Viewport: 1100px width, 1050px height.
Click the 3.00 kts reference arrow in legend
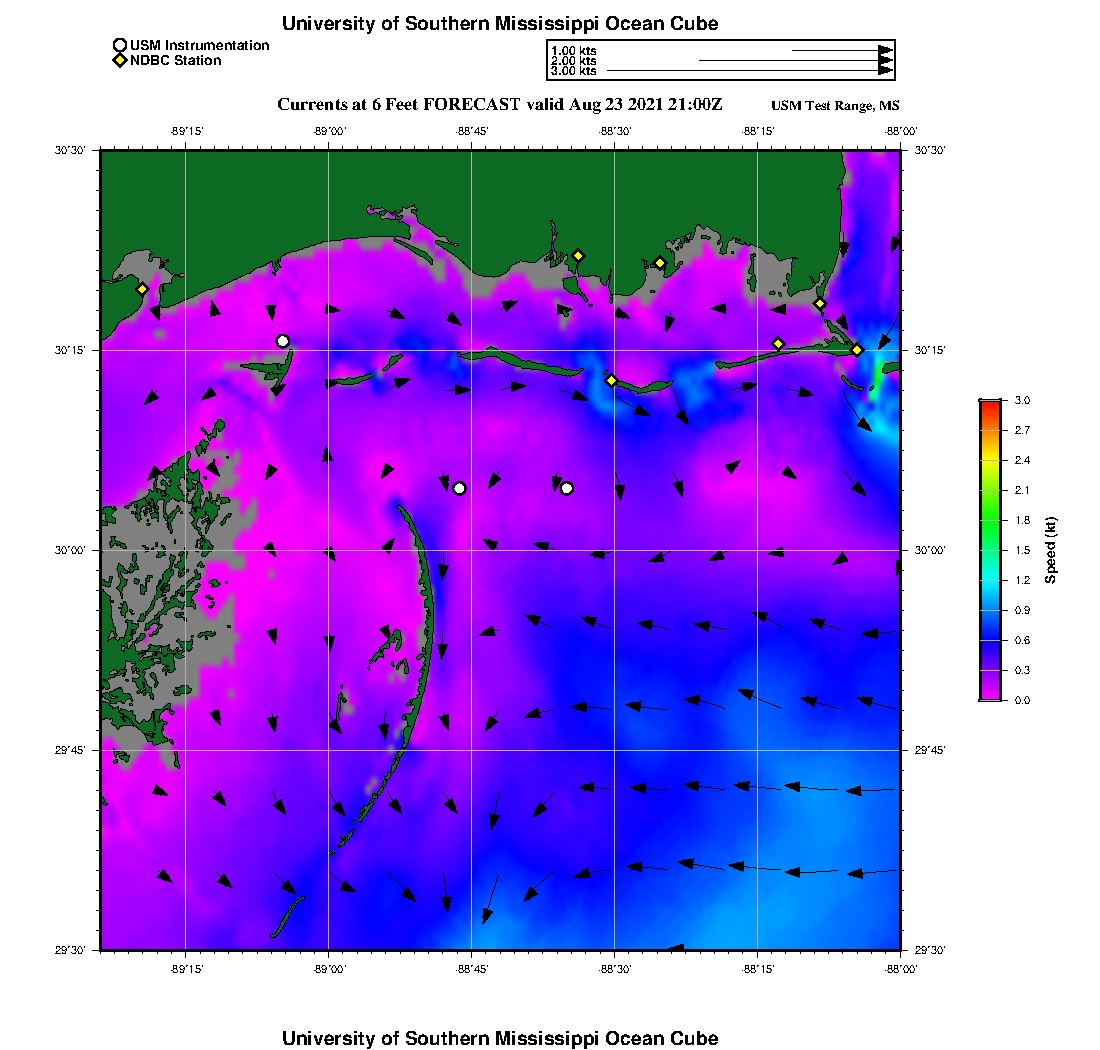pos(748,71)
